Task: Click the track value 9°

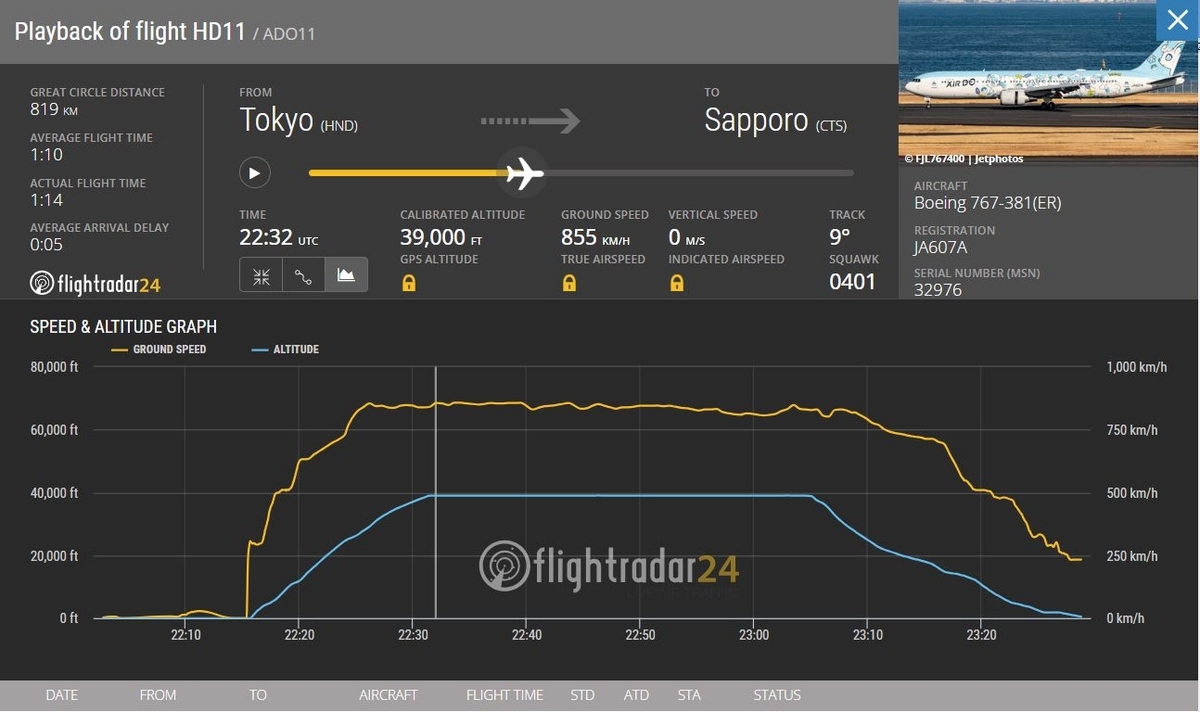Action: (x=839, y=237)
